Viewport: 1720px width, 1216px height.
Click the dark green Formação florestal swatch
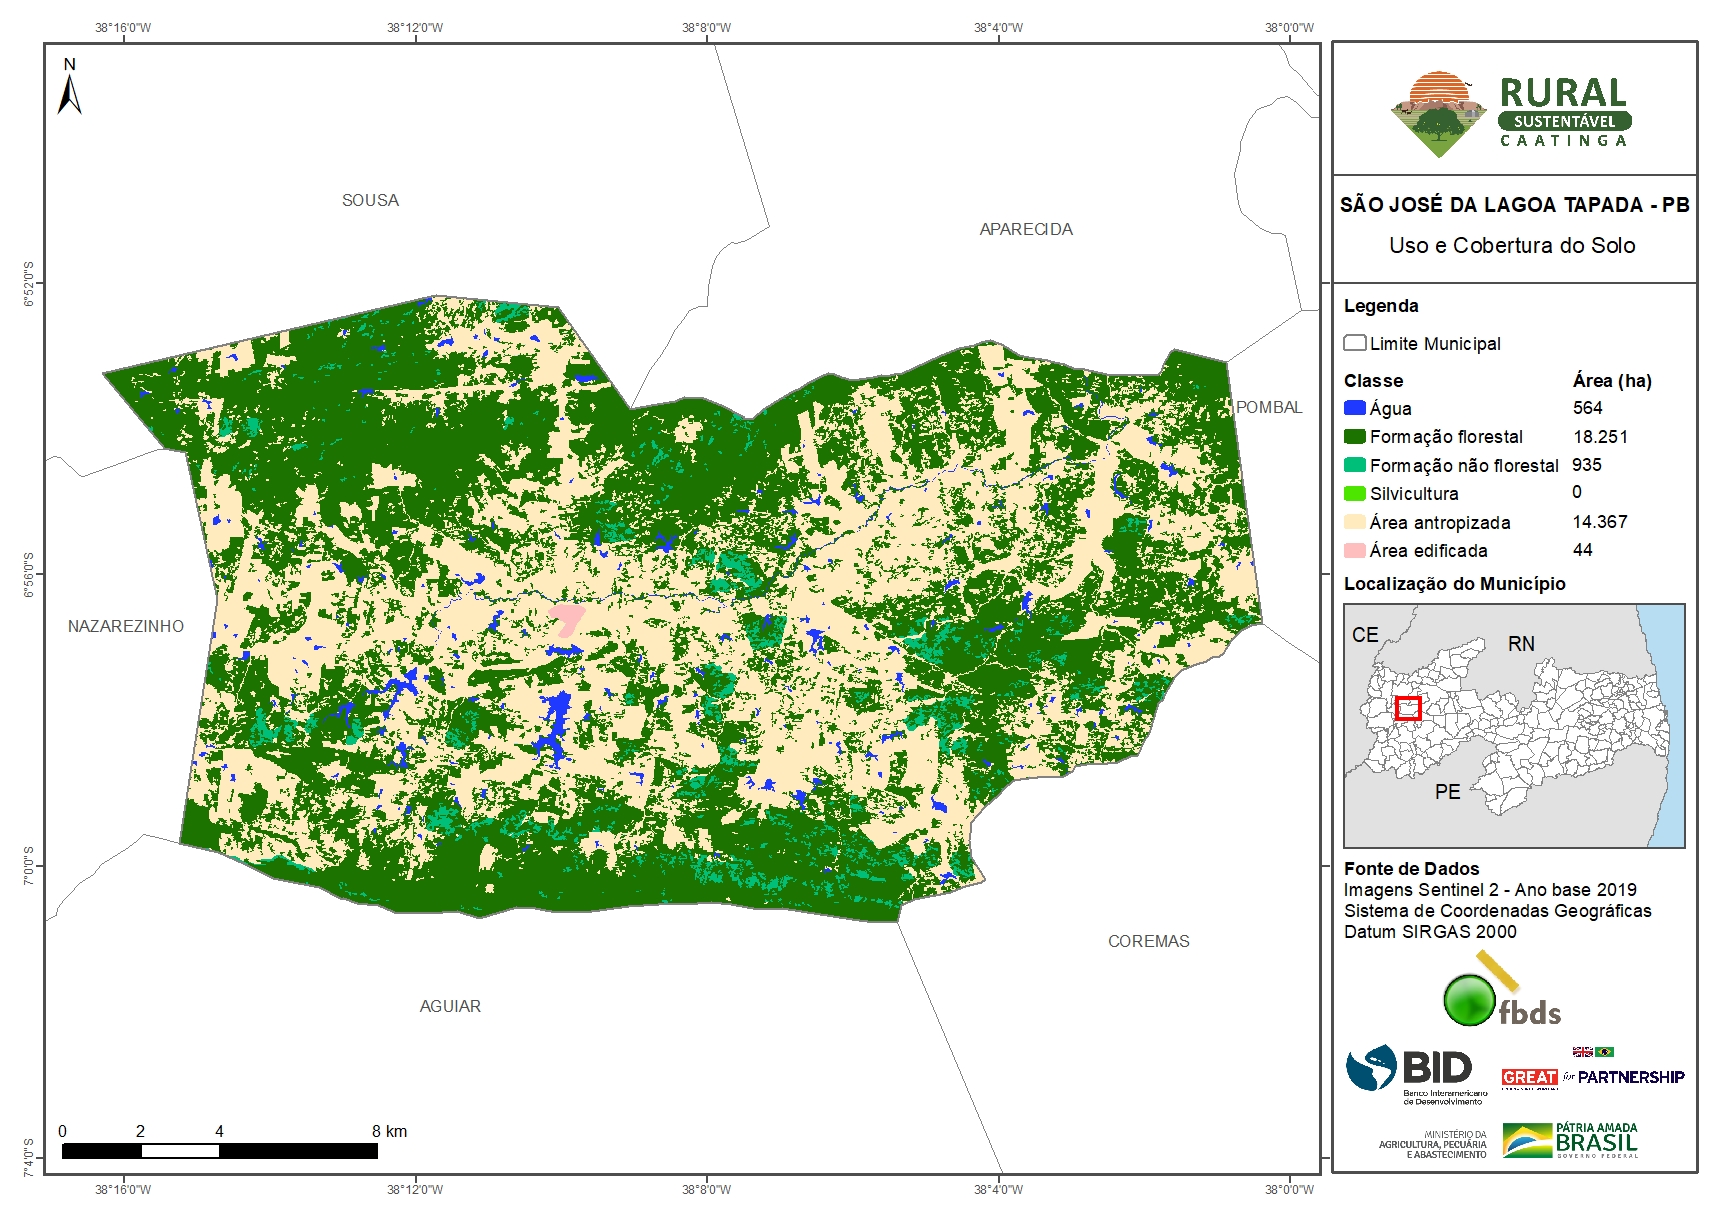[x=1355, y=436]
